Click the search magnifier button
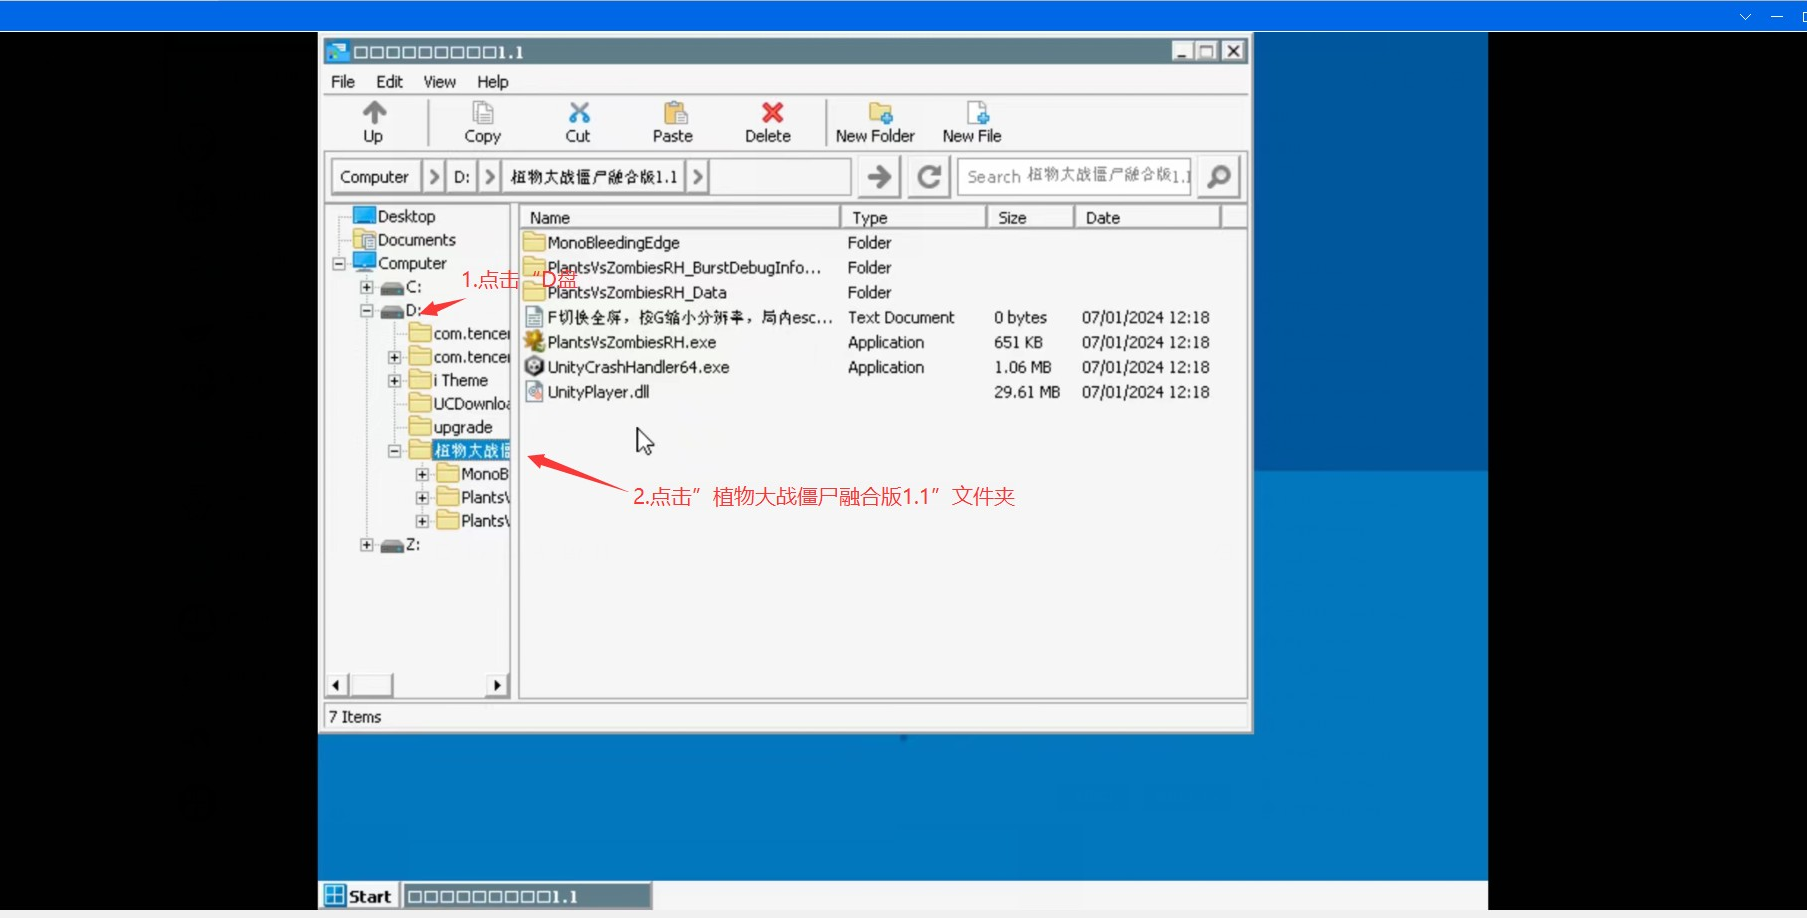 [1219, 177]
